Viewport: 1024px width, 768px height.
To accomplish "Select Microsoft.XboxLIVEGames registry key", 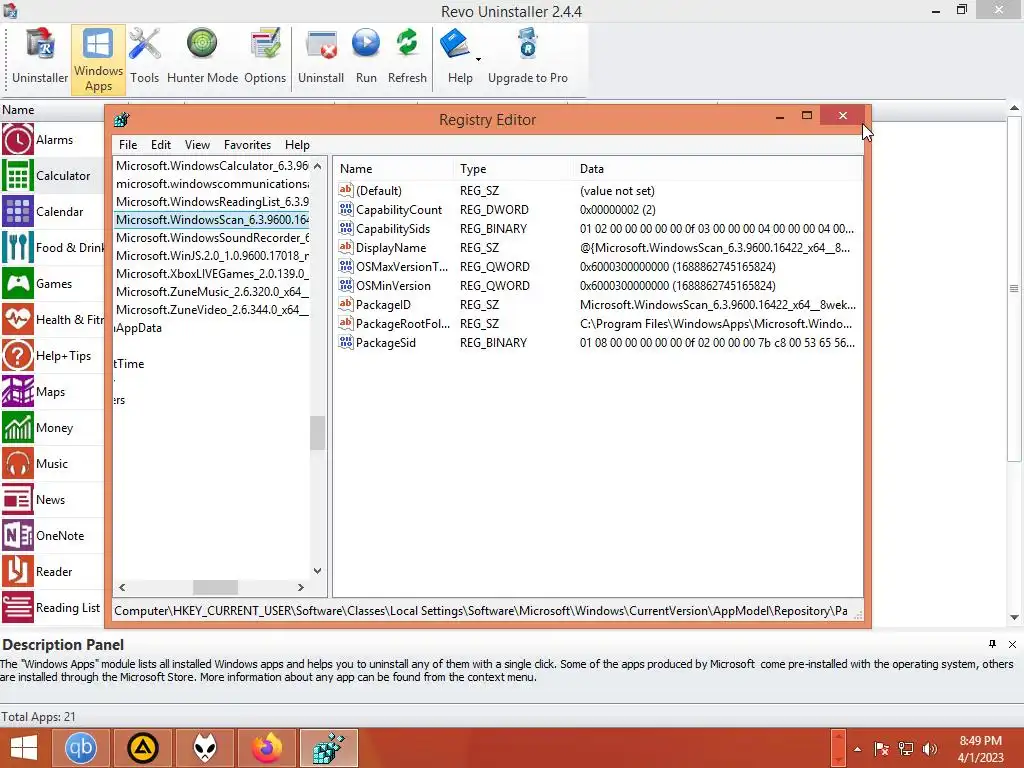I will [x=212, y=274].
